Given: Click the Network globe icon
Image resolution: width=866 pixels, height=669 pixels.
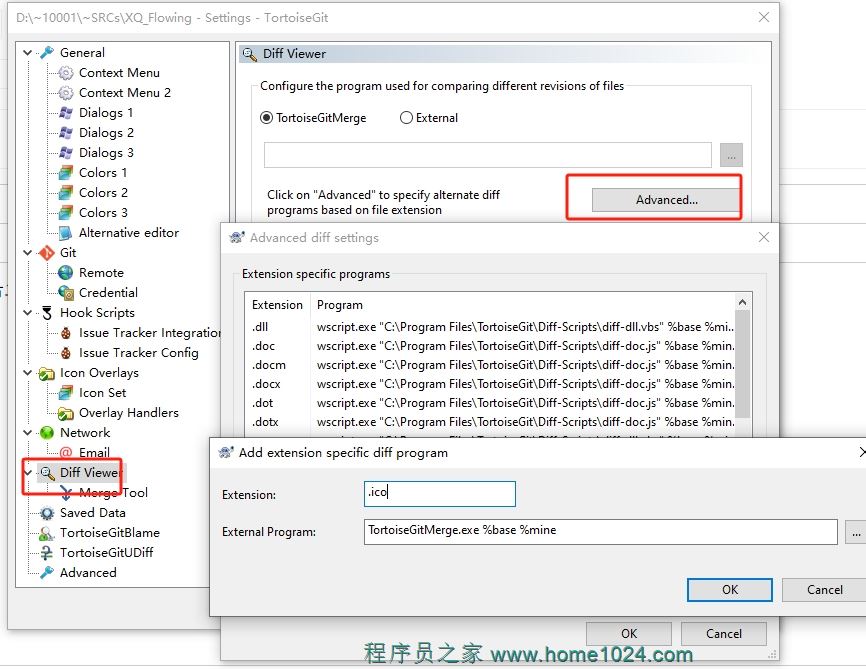Looking at the screenshot, I should pos(47,433).
